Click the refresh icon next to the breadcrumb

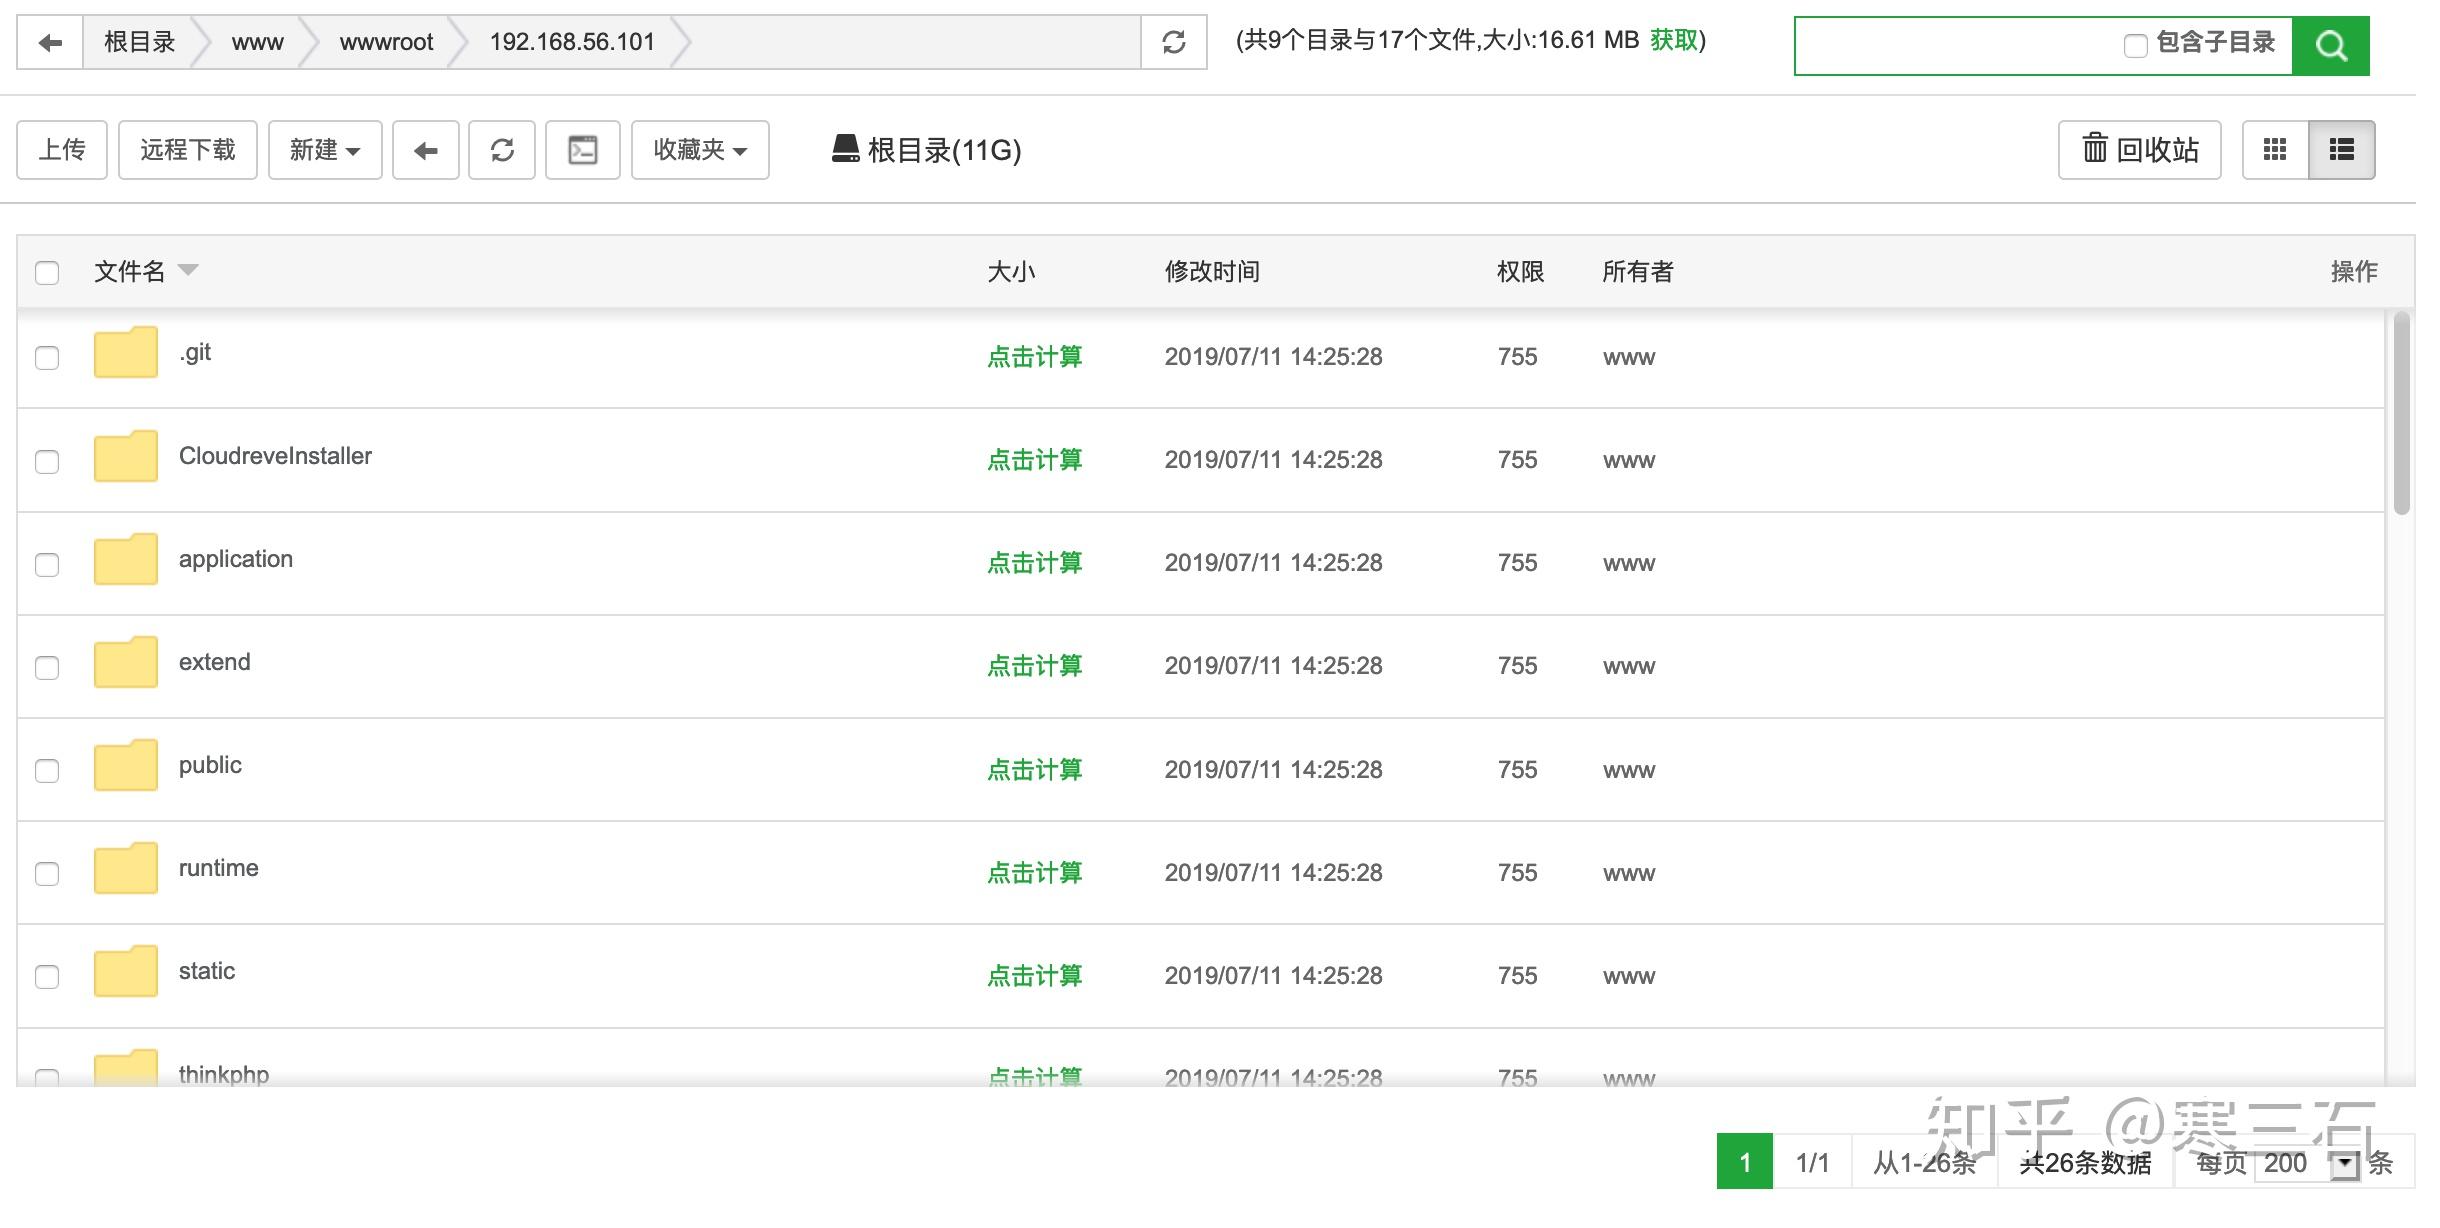tap(1174, 42)
